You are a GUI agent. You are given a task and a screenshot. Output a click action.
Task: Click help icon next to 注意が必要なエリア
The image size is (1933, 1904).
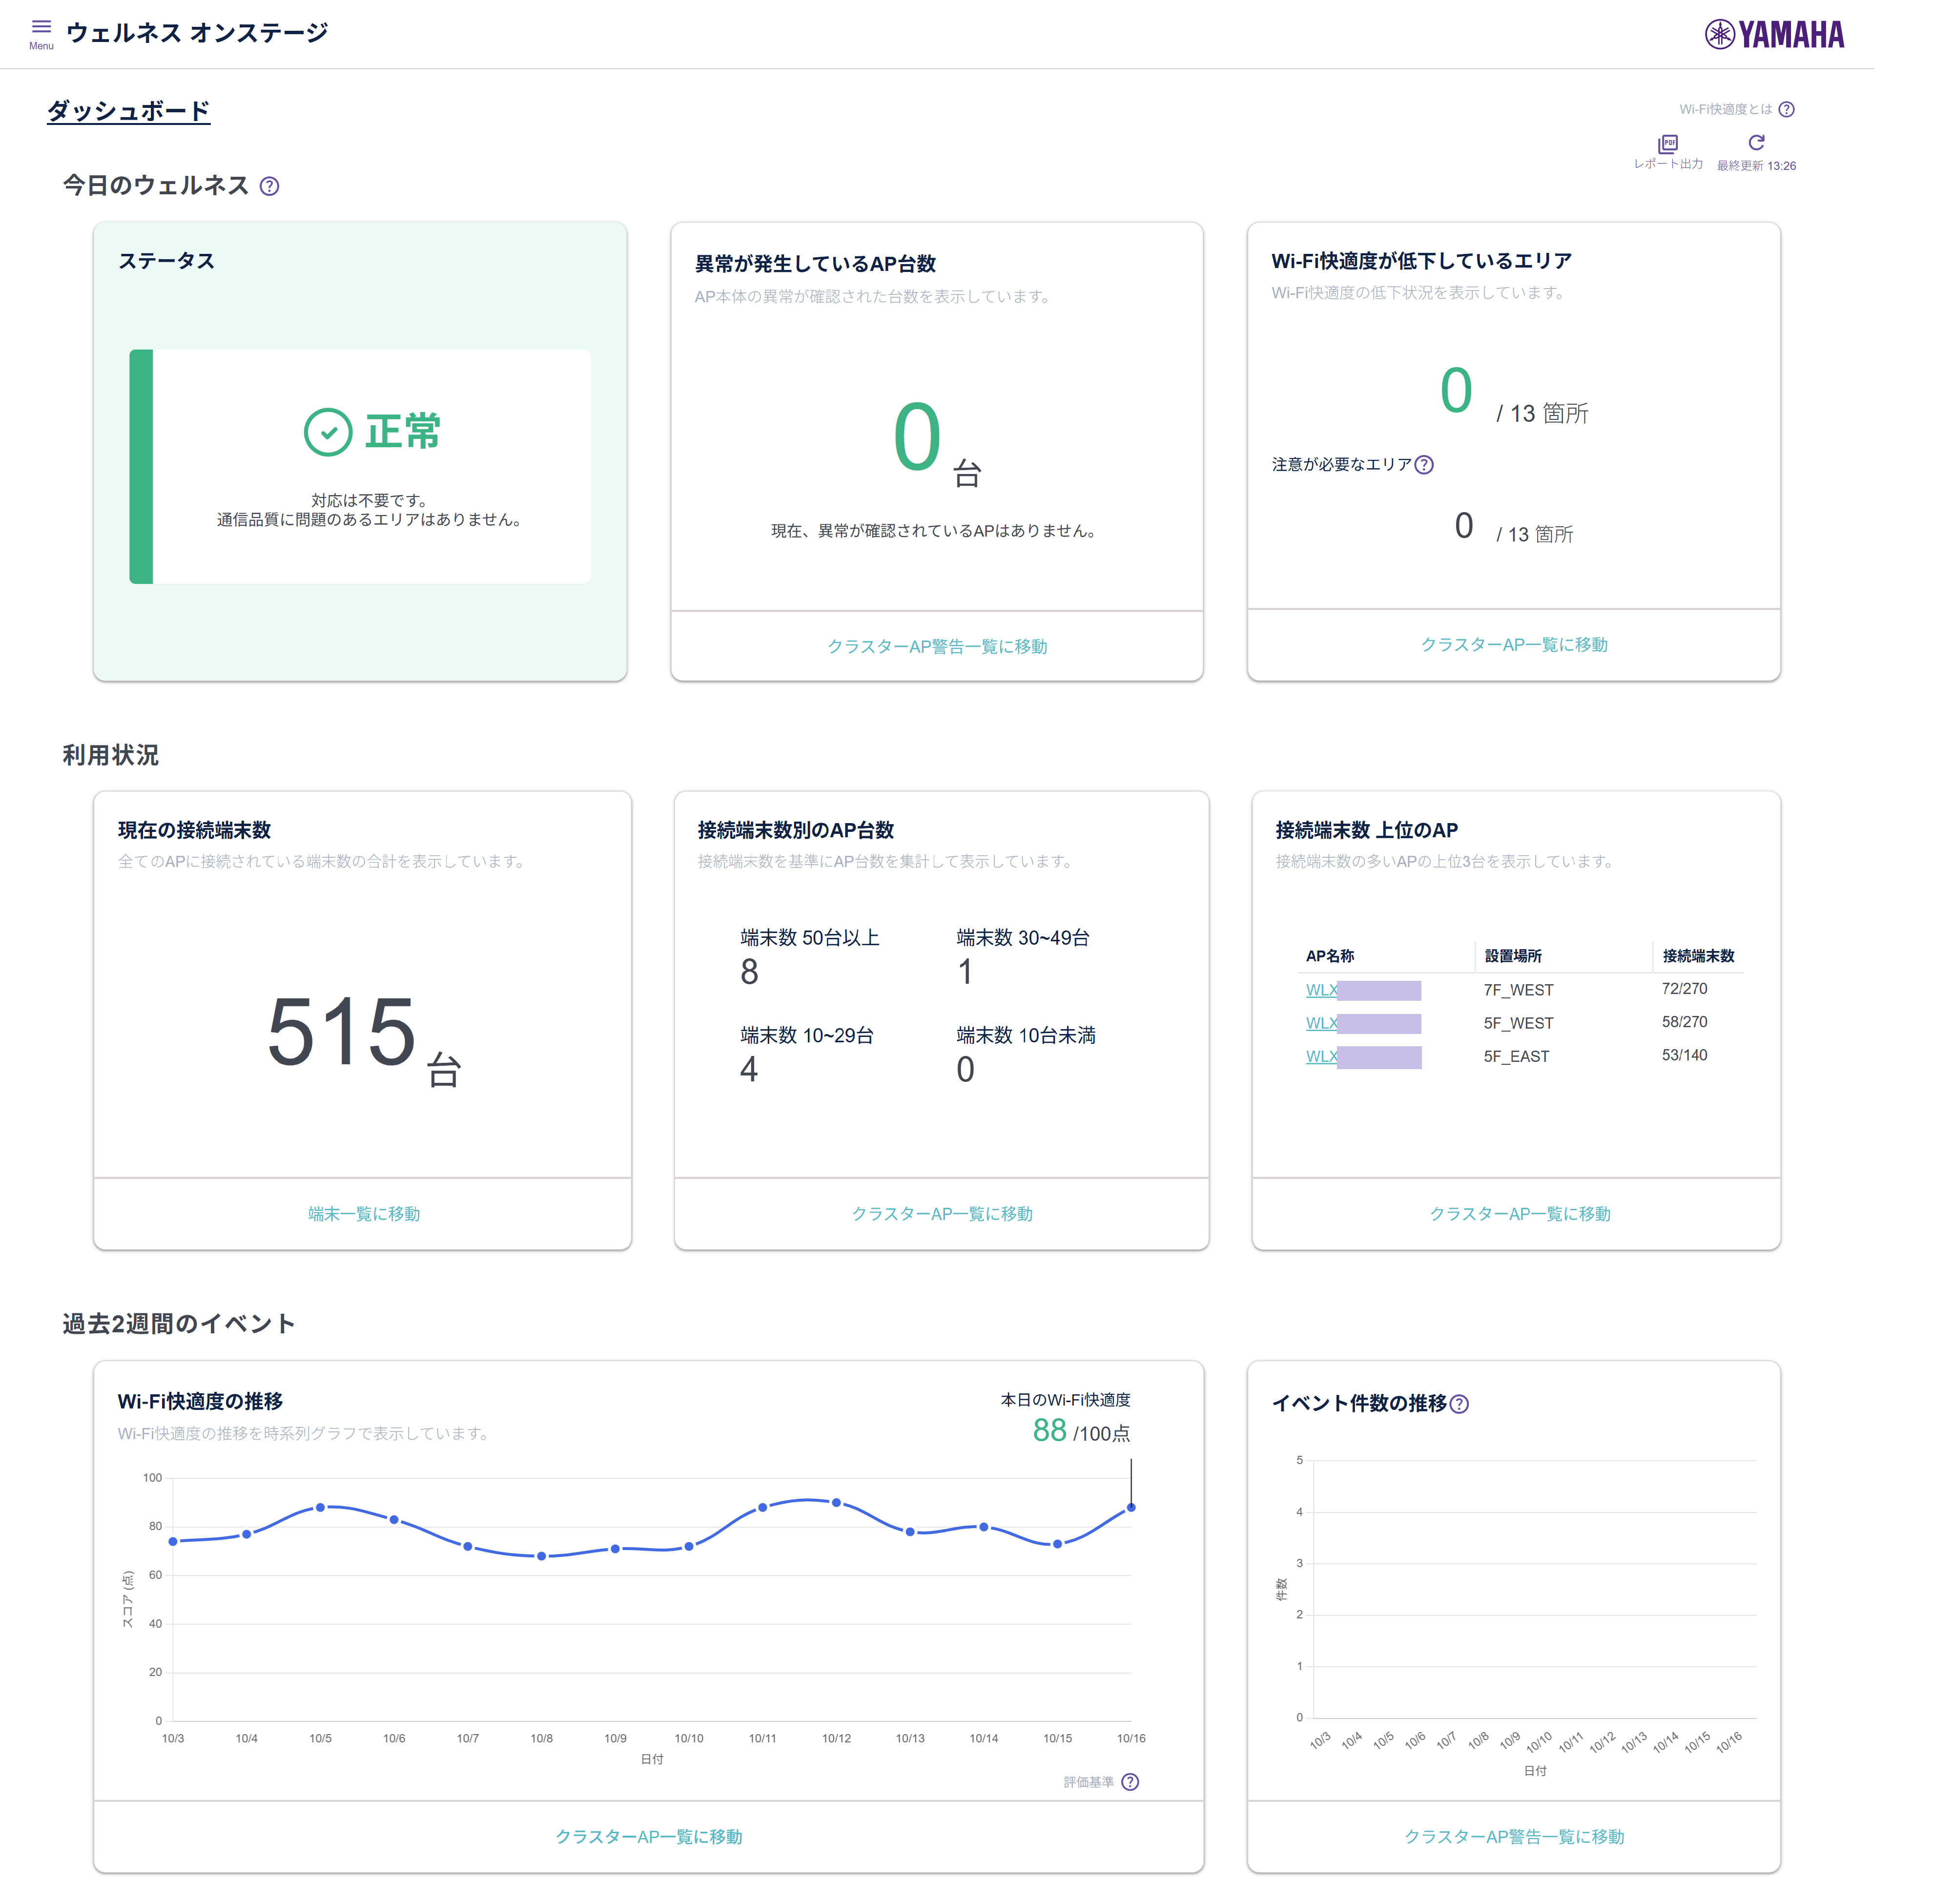point(1424,465)
